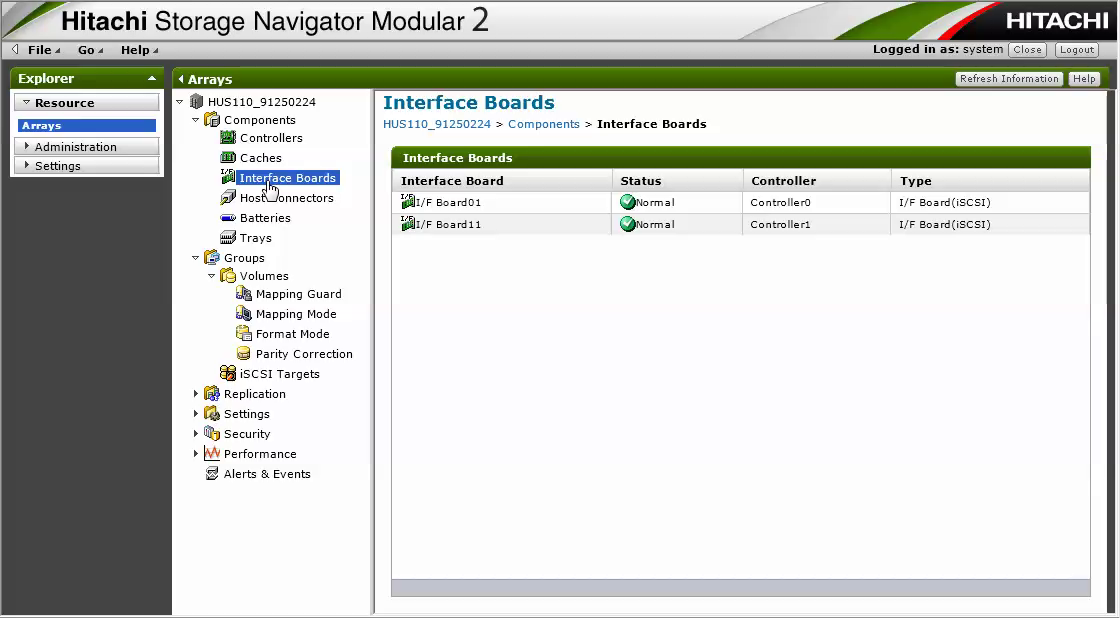Viewport: 1120px width, 618px height.
Task: Click the Caches icon
Action: pyautogui.click(x=228, y=157)
